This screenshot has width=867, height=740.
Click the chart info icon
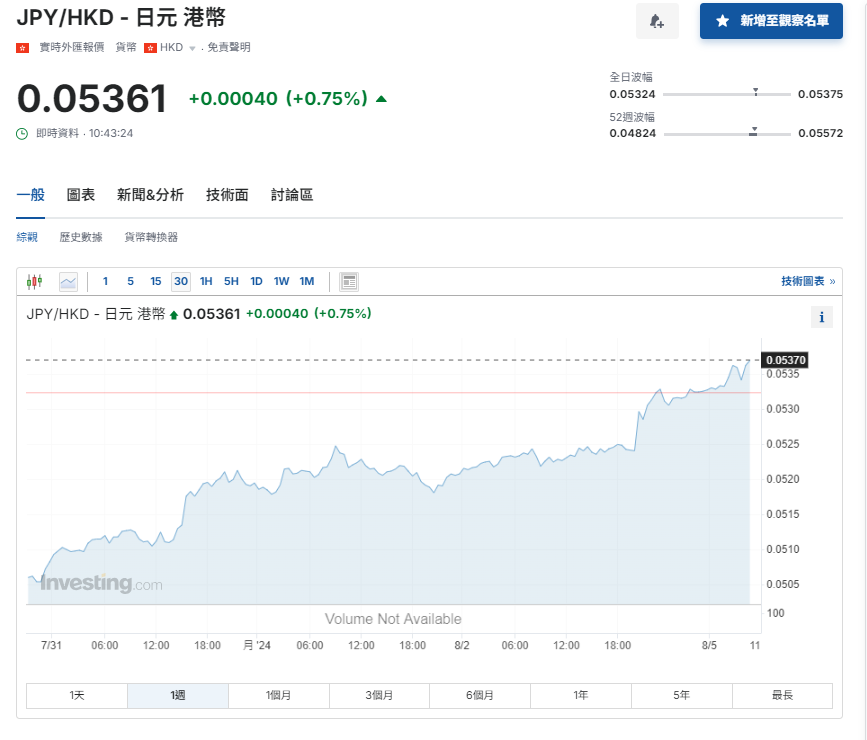[x=821, y=317]
